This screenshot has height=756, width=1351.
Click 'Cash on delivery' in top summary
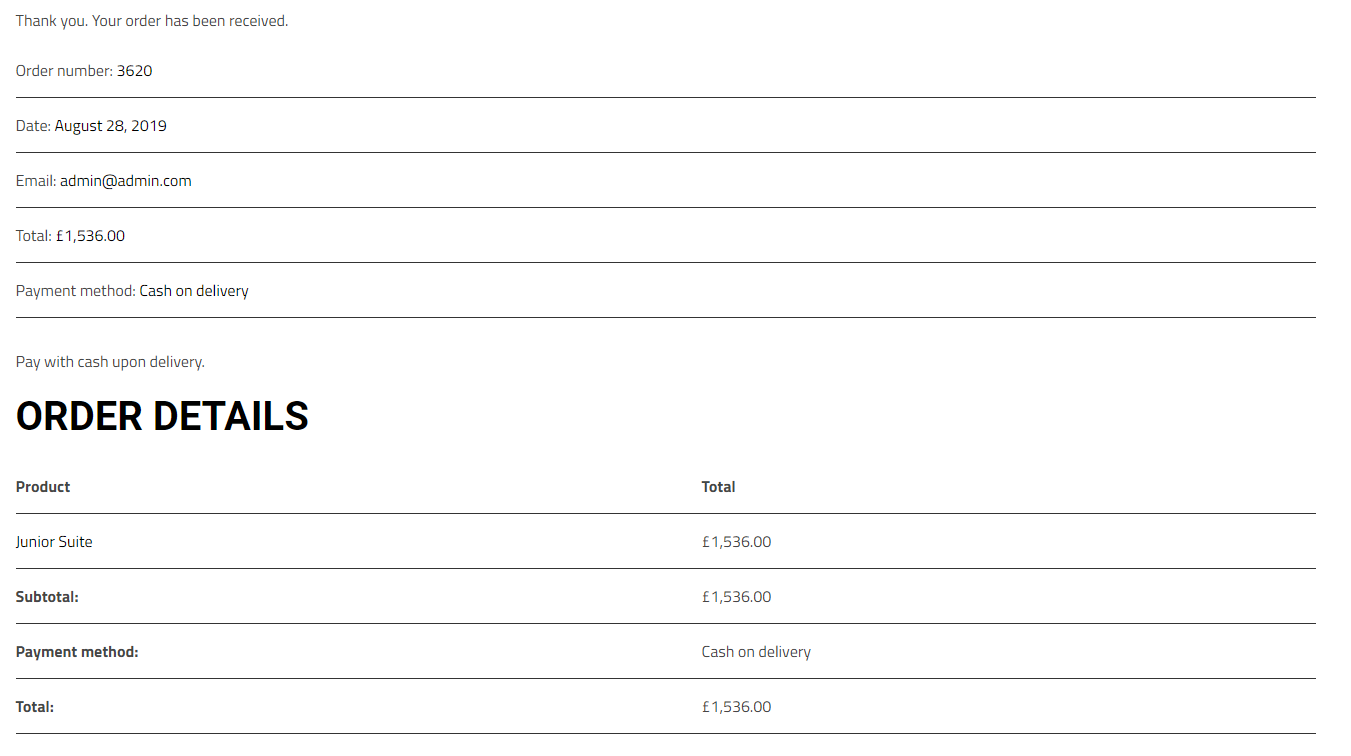(x=194, y=291)
